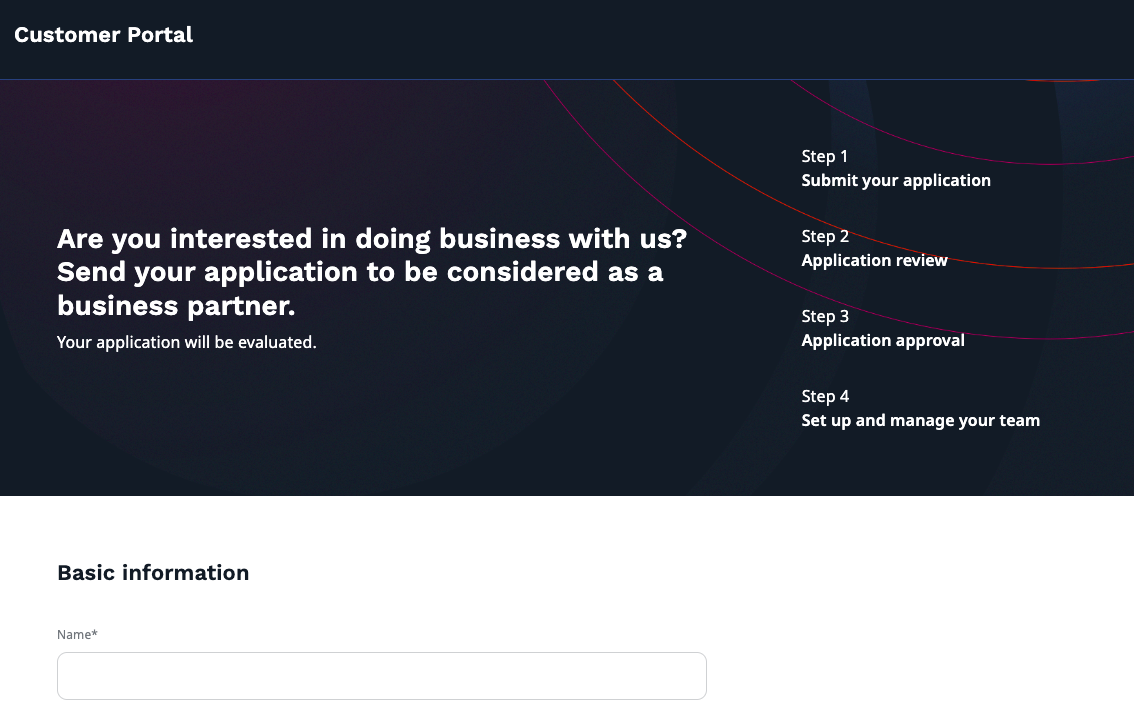This screenshot has height=710, width=1134.
Task: Select the Step 2 label
Action: click(x=824, y=236)
